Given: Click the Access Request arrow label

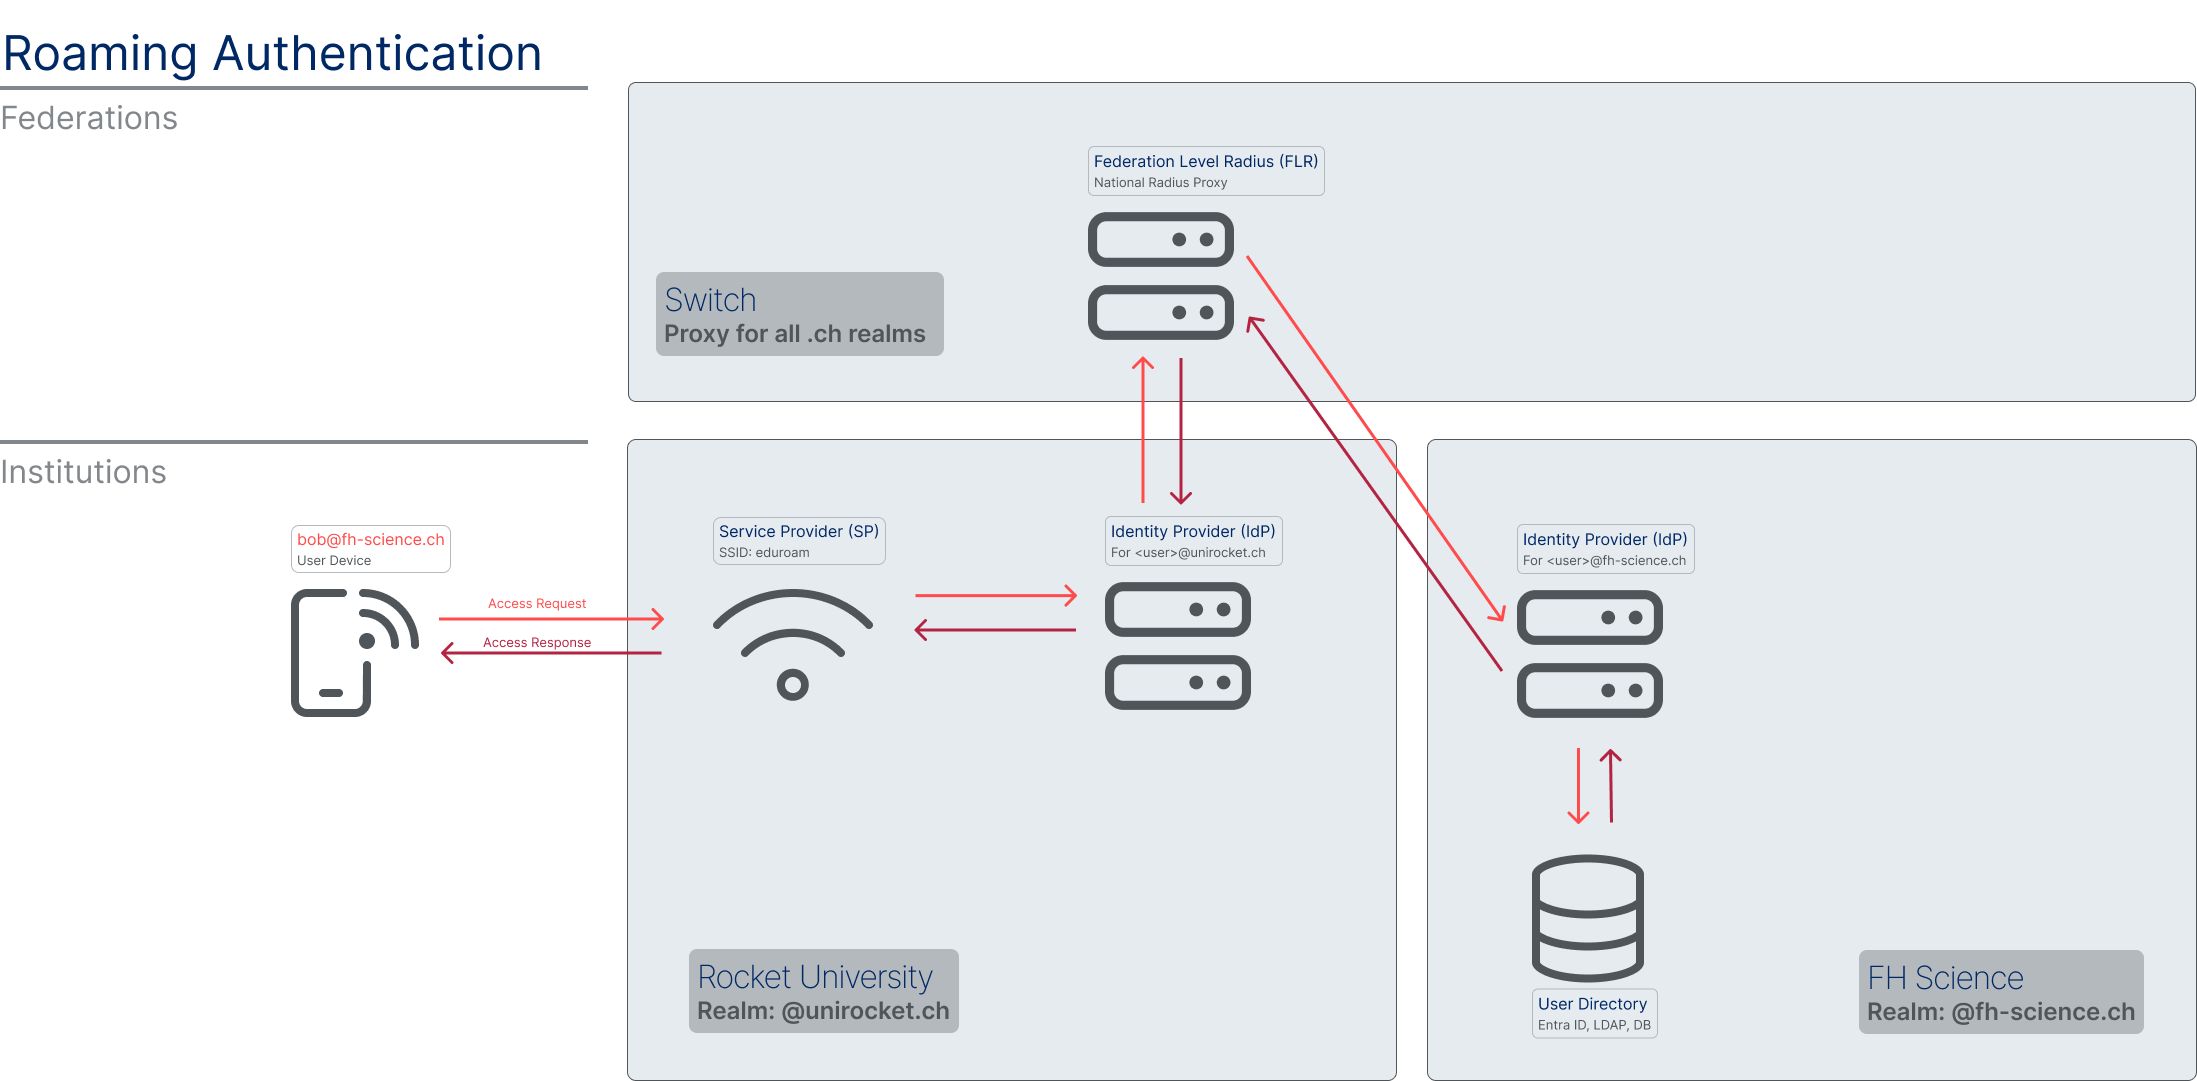Looking at the screenshot, I should tap(537, 603).
